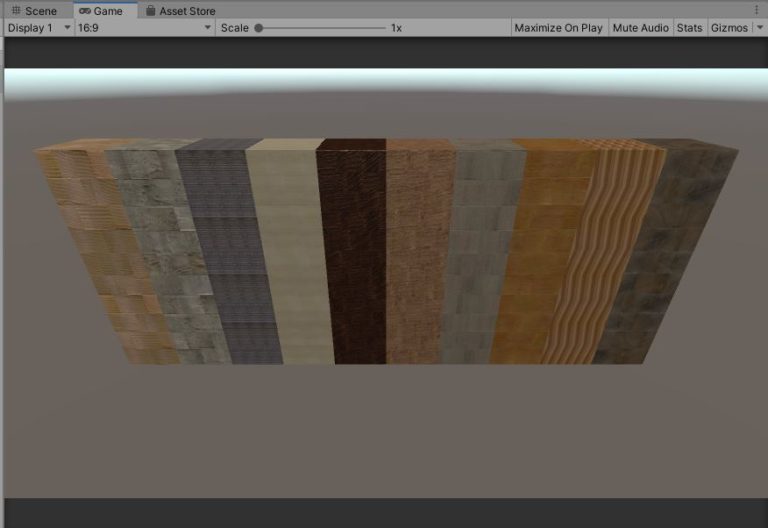
Task: Open the three-dot window options menu
Action: coord(757,10)
